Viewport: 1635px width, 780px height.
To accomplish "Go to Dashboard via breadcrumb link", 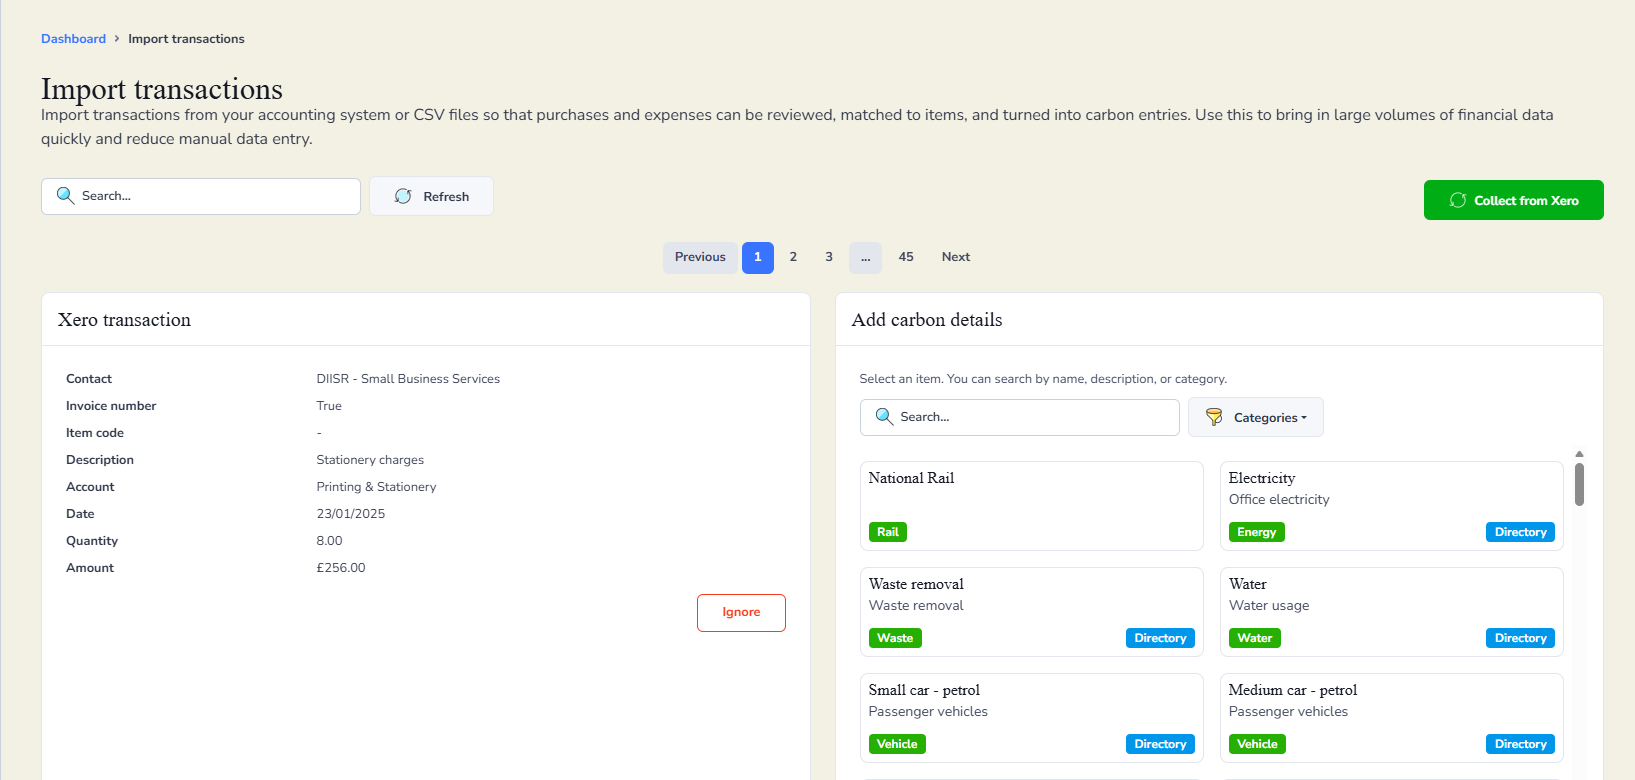I will click(73, 39).
